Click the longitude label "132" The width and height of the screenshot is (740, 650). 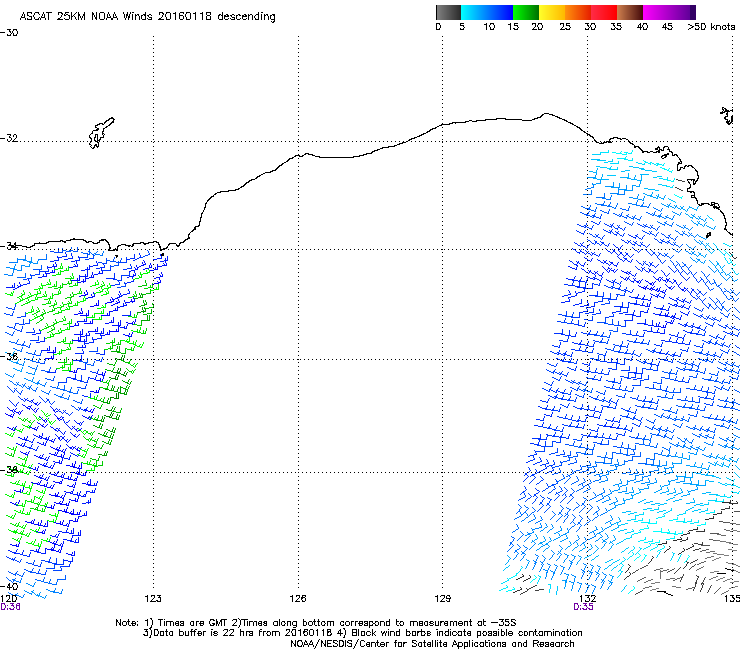point(587,599)
